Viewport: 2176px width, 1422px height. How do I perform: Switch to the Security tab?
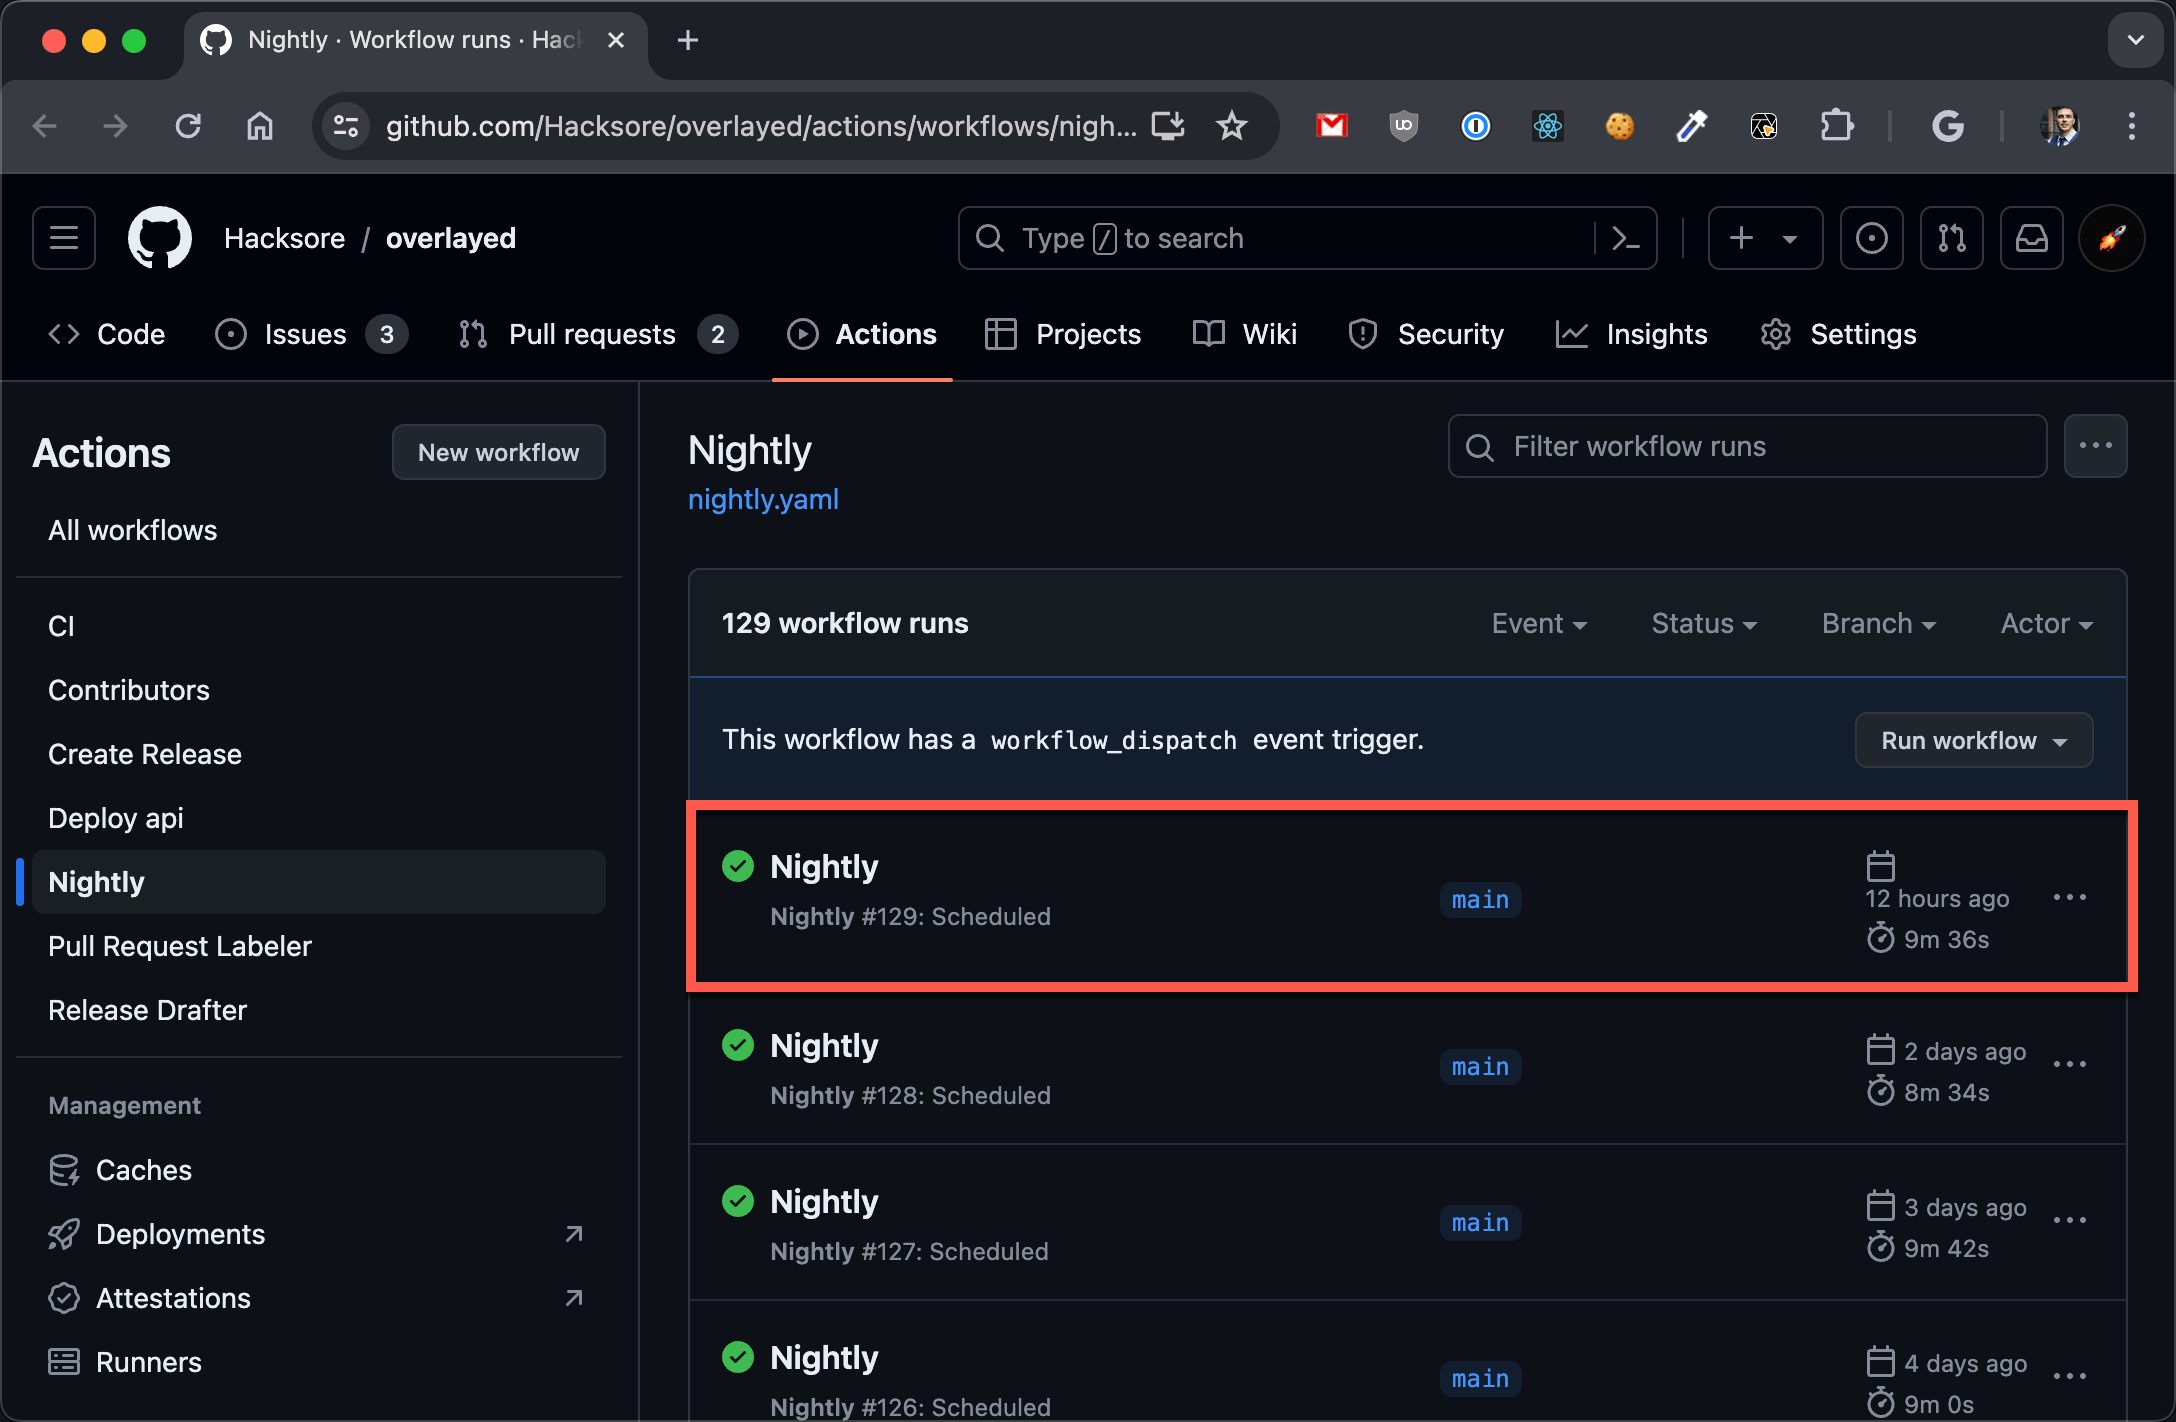1426,334
